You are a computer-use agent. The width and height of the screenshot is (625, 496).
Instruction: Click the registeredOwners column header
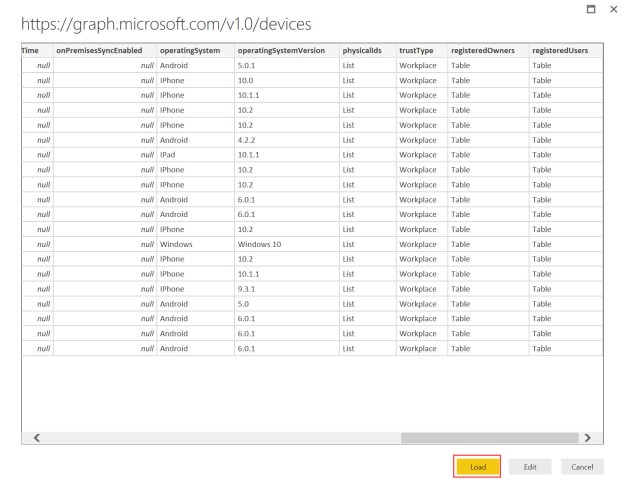pos(485,50)
